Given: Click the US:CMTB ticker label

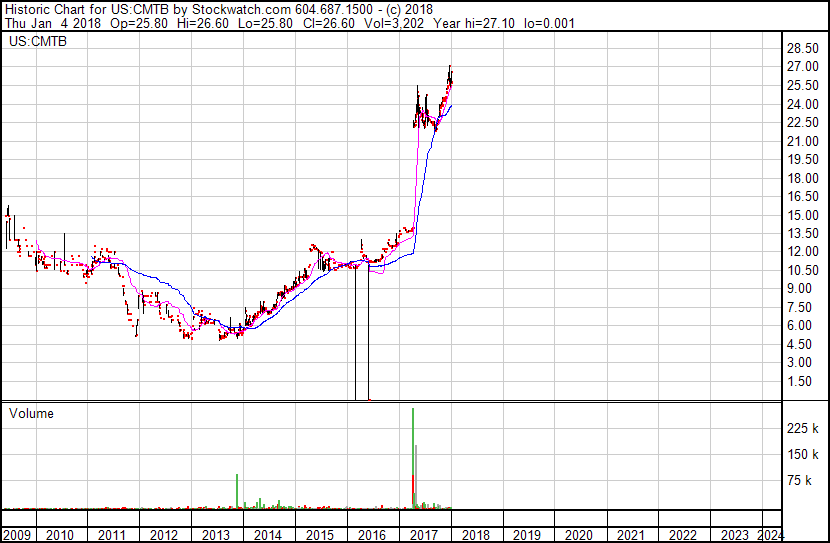Looking at the screenshot, I should coord(33,42).
